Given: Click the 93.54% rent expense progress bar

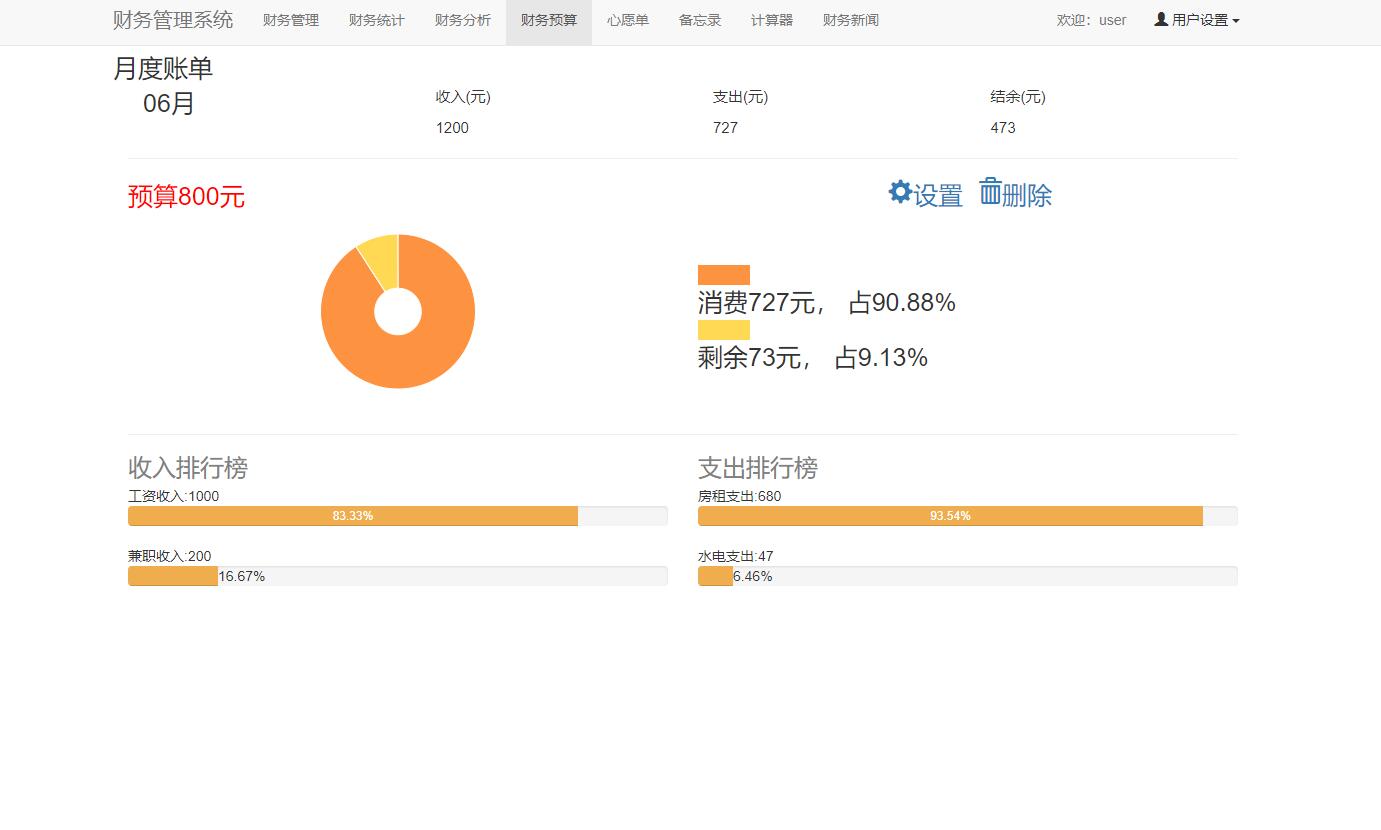Looking at the screenshot, I should (950, 516).
